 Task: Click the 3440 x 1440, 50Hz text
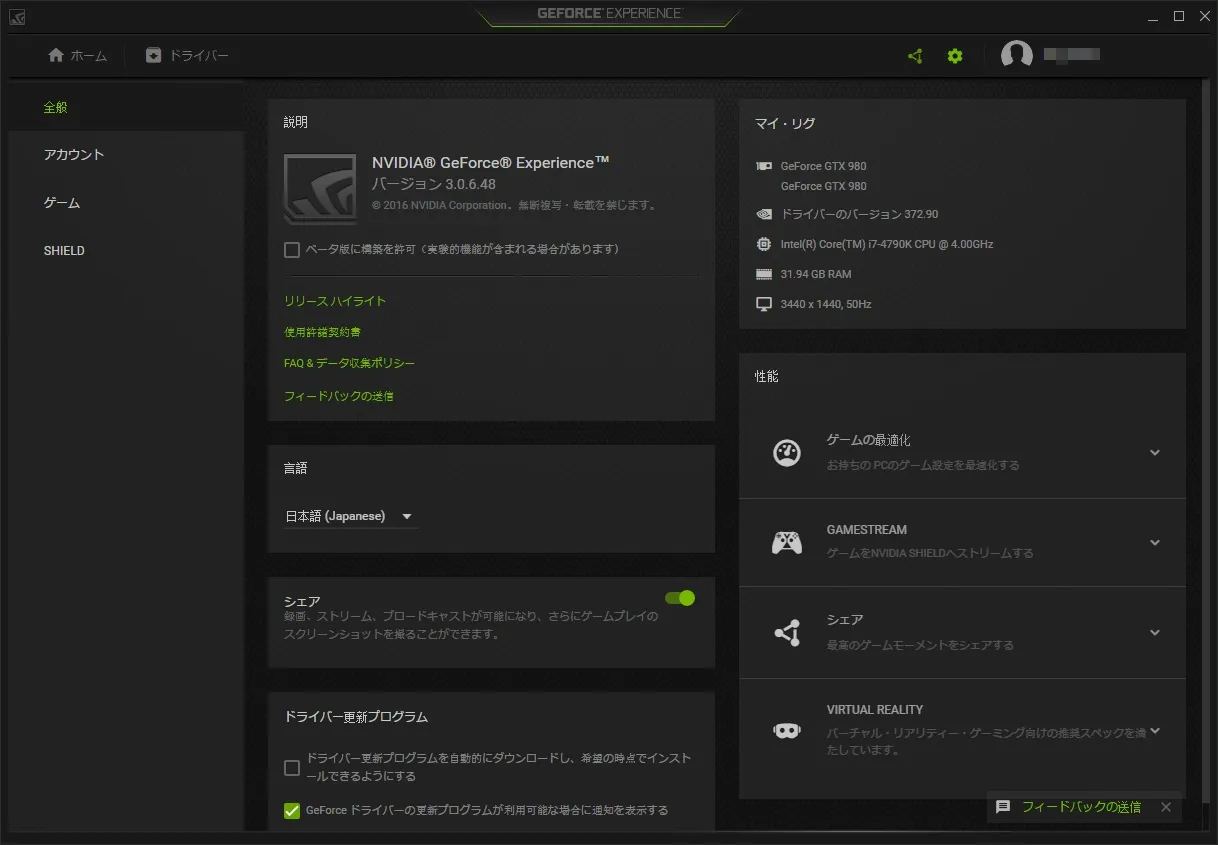coord(826,304)
